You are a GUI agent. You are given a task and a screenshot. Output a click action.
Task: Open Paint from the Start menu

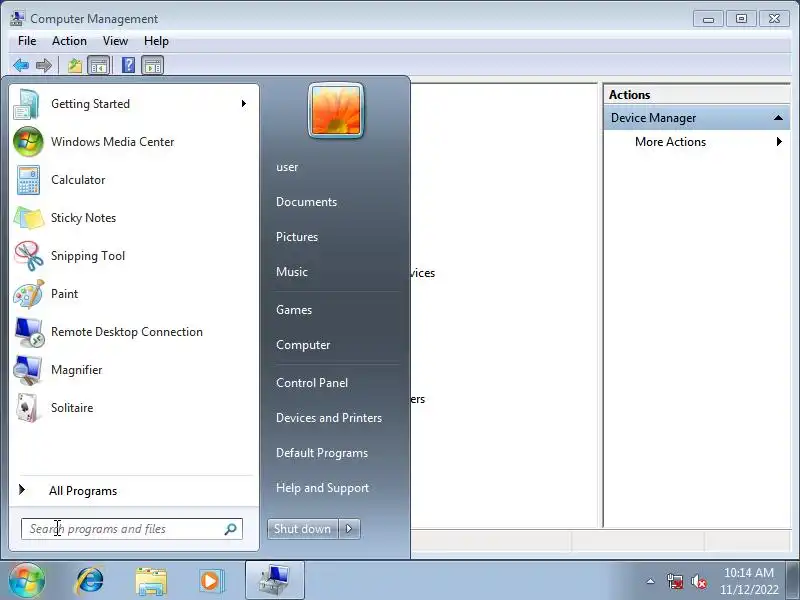click(x=134, y=294)
